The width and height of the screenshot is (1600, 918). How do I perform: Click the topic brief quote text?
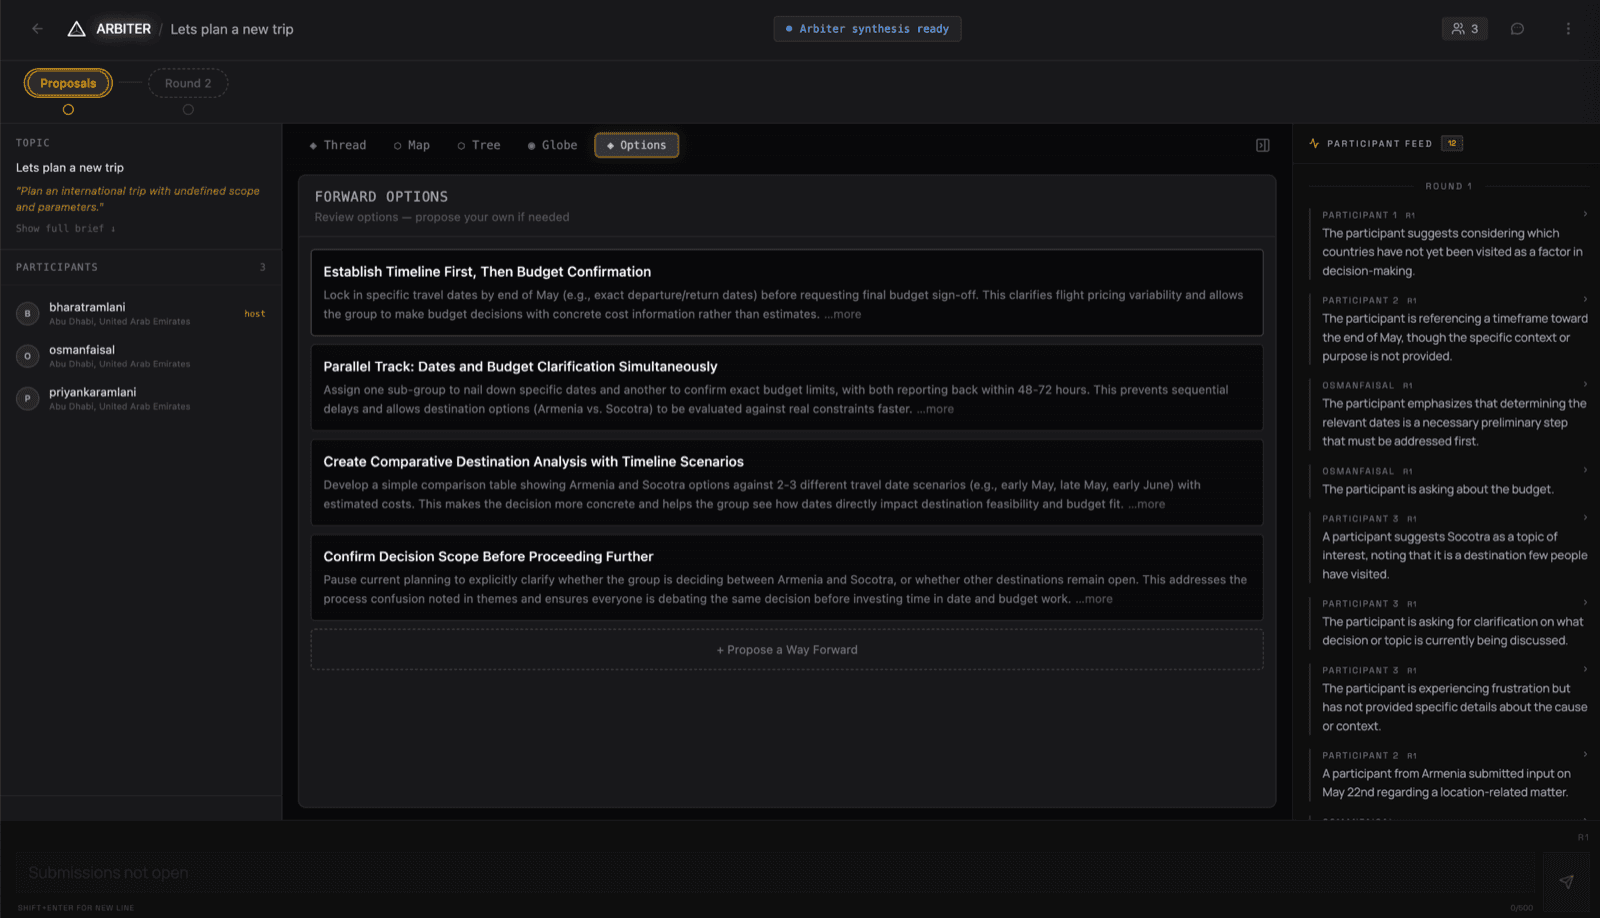click(x=138, y=199)
